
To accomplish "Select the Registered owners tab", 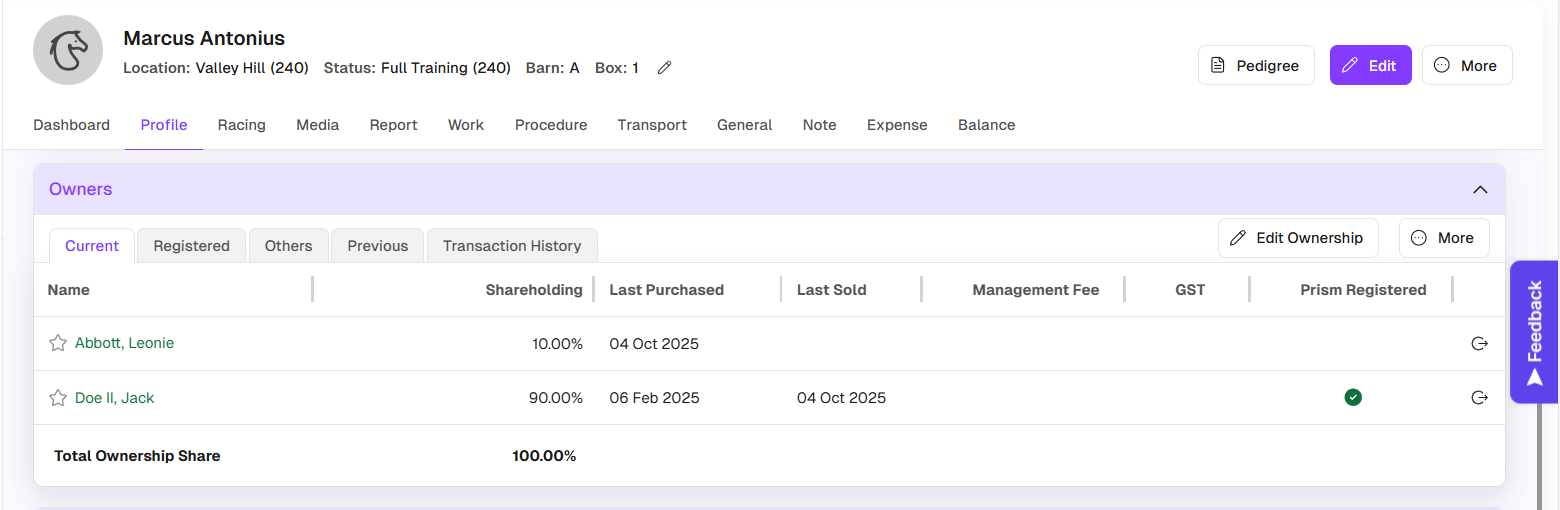I will pyautogui.click(x=191, y=246).
